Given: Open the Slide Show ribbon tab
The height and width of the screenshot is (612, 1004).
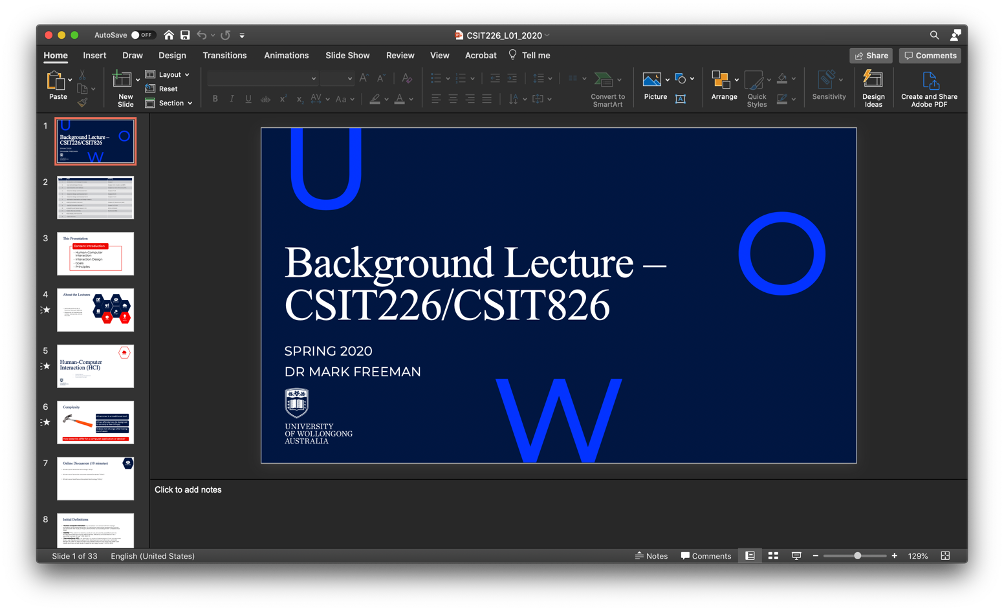Looking at the screenshot, I should point(347,55).
